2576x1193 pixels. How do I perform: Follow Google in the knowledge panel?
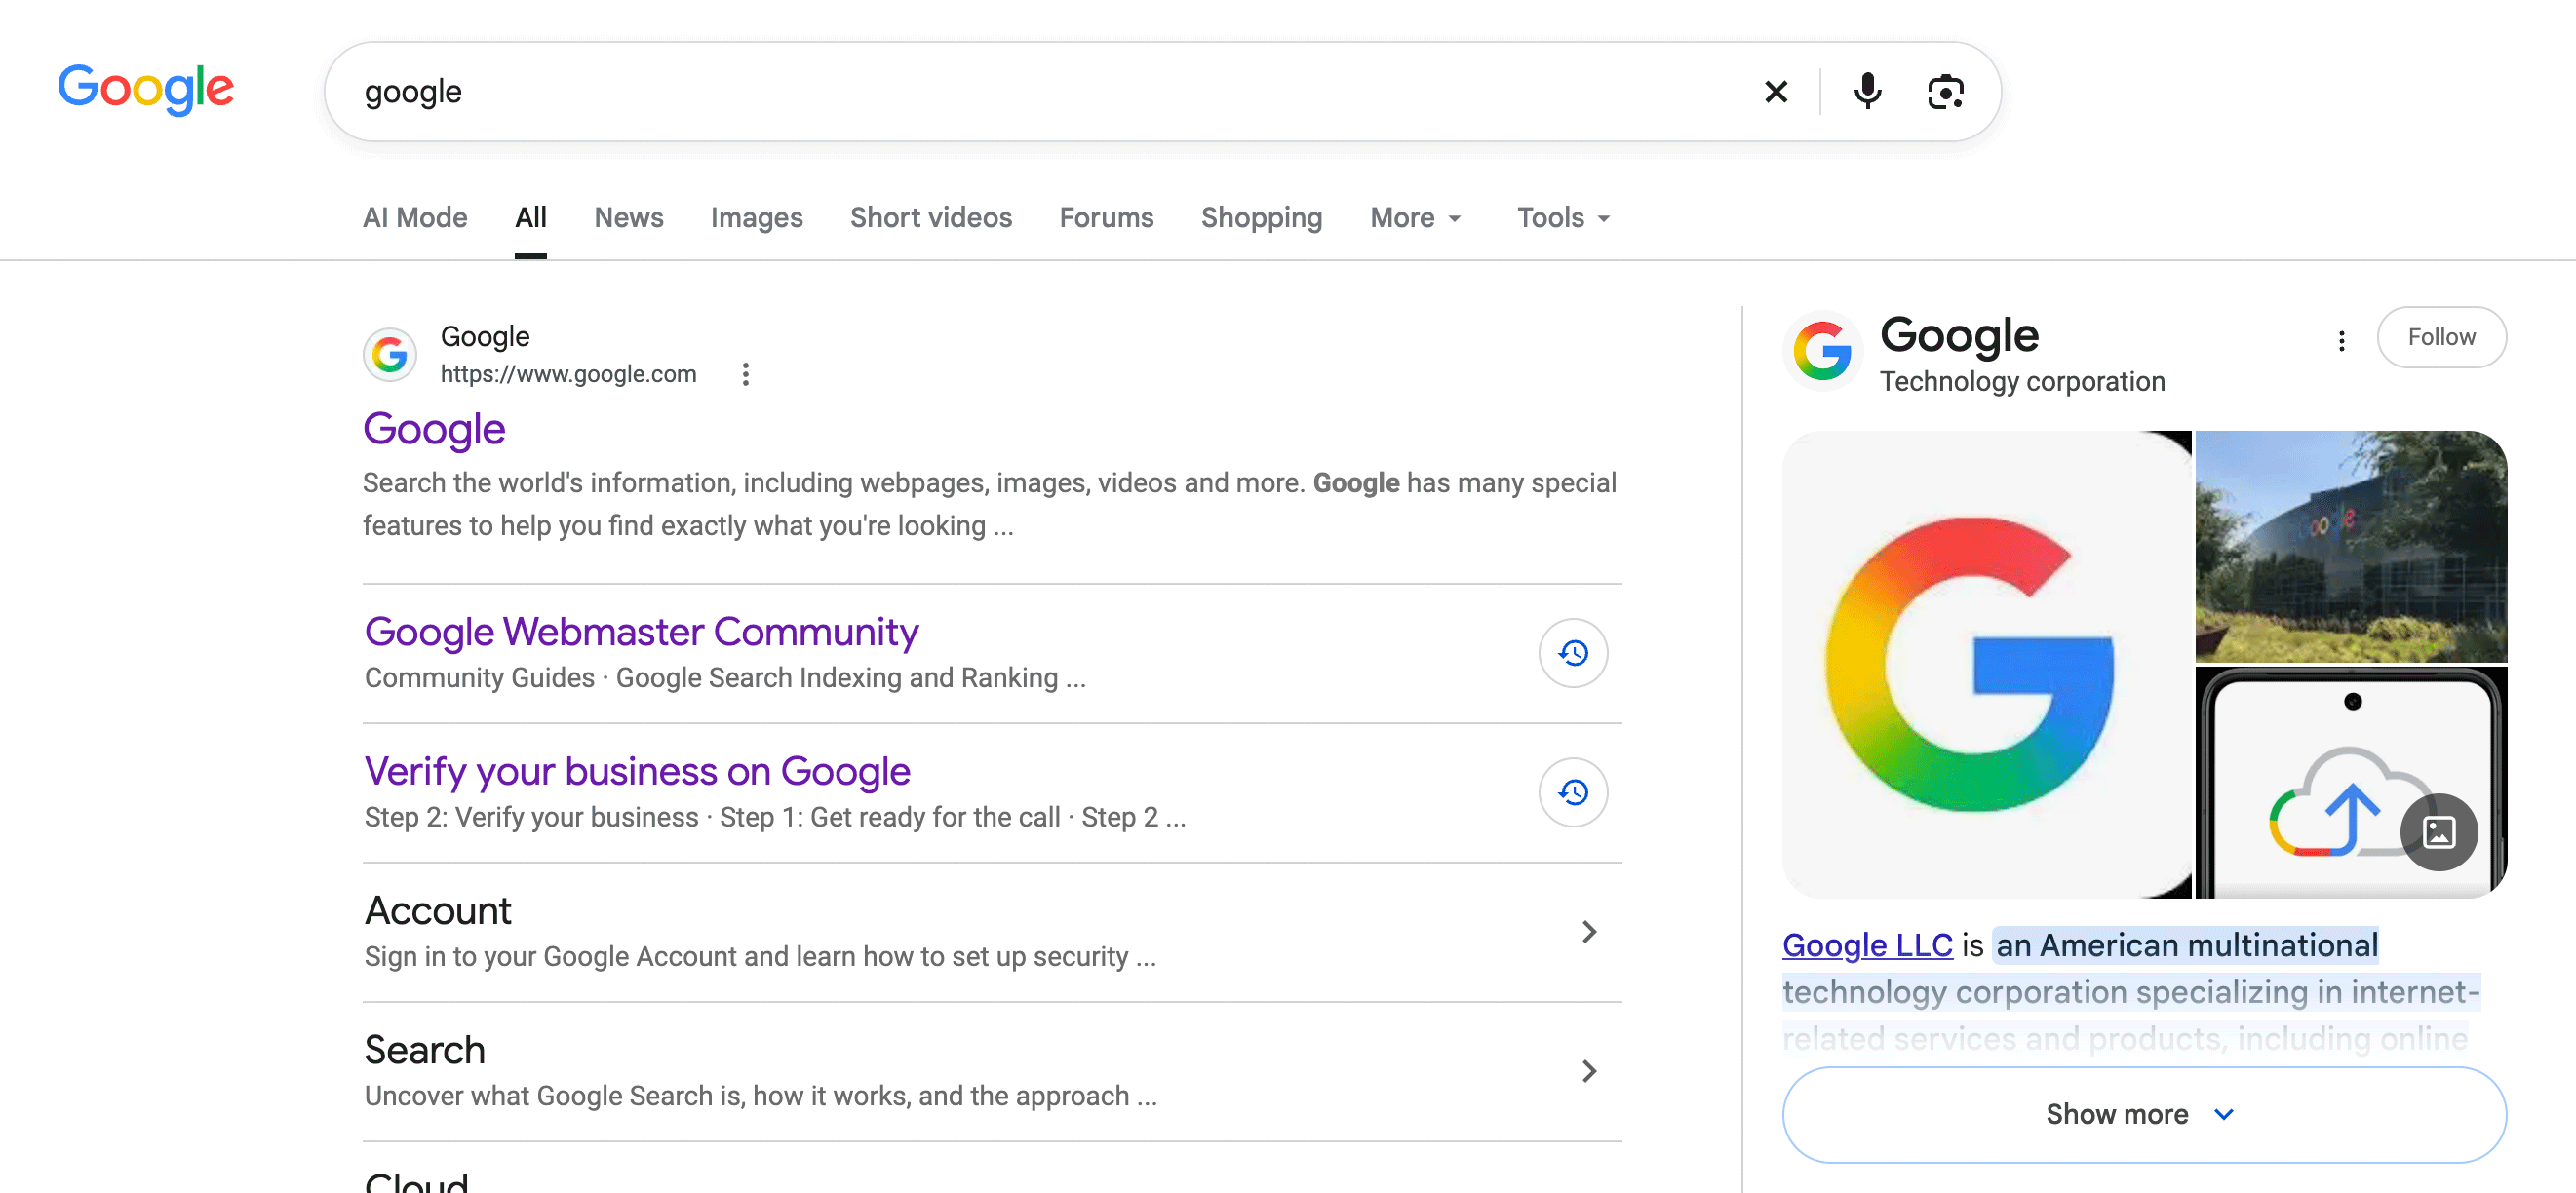2441,337
